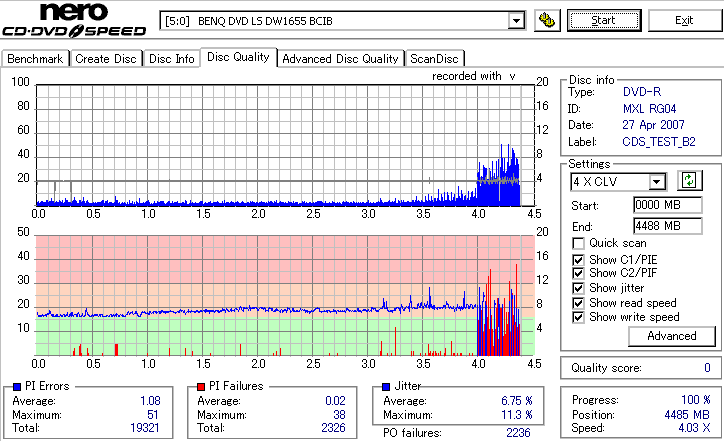The width and height of the screenshot is (724, 441).
Task: Switch to the Benchmark tab
Action: pos(35,59)
